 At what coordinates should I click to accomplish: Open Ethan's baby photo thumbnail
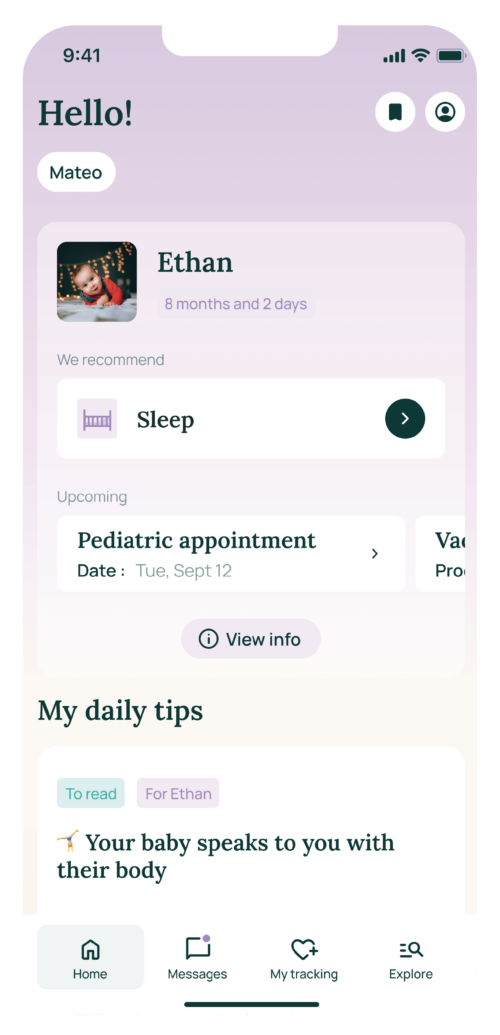tap(97, 282)
